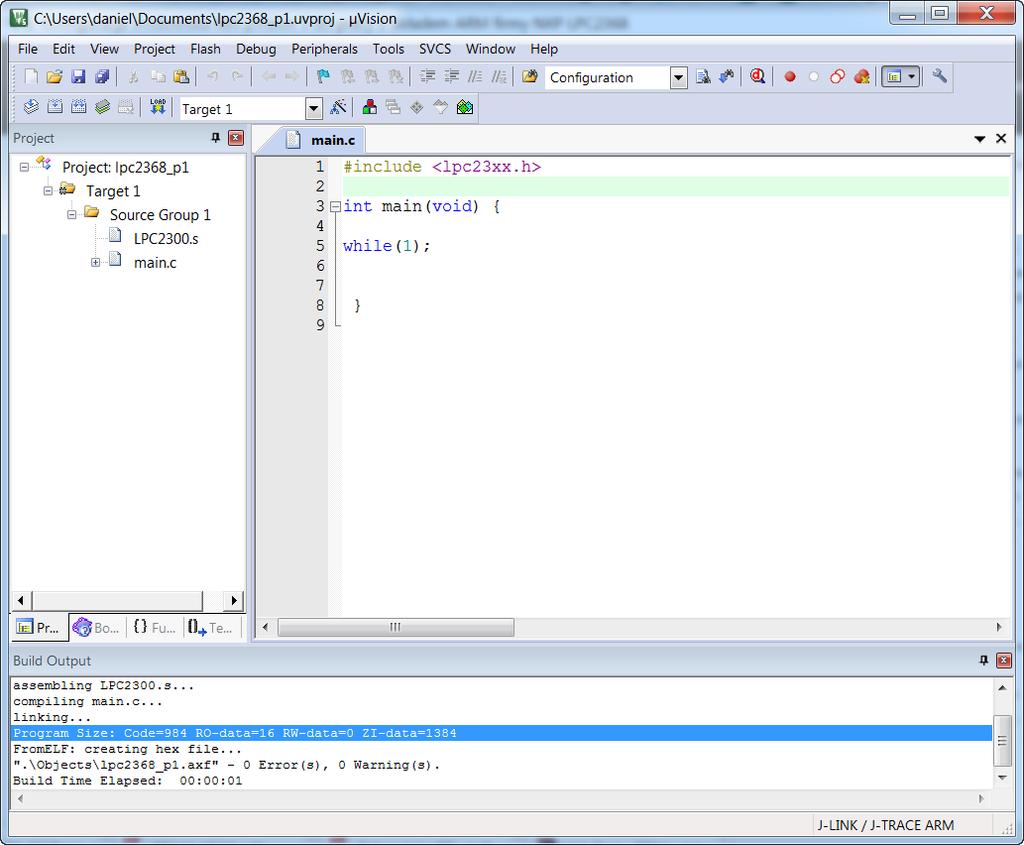
Task: Paste from clipboard using toolbar icon
Action: point(181,77)
